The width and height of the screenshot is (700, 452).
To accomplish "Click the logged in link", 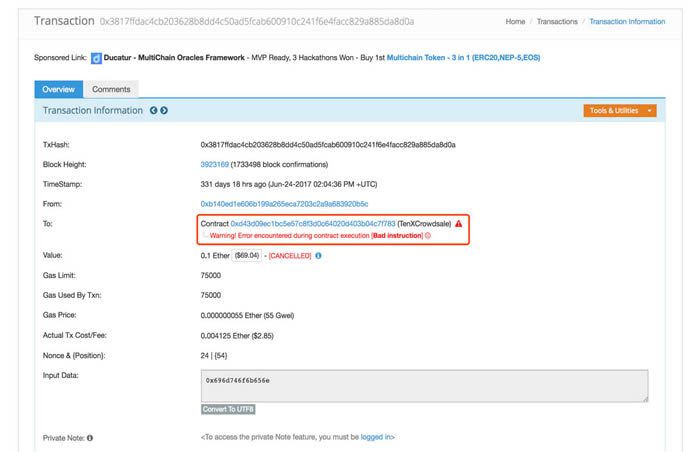I will (x=377, y=437).
